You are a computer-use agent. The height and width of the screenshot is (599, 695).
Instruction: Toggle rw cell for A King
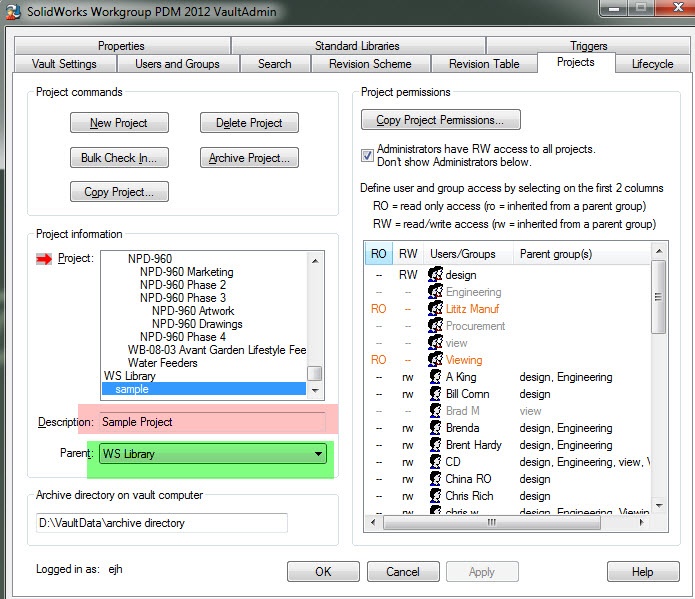pos(408,377)
